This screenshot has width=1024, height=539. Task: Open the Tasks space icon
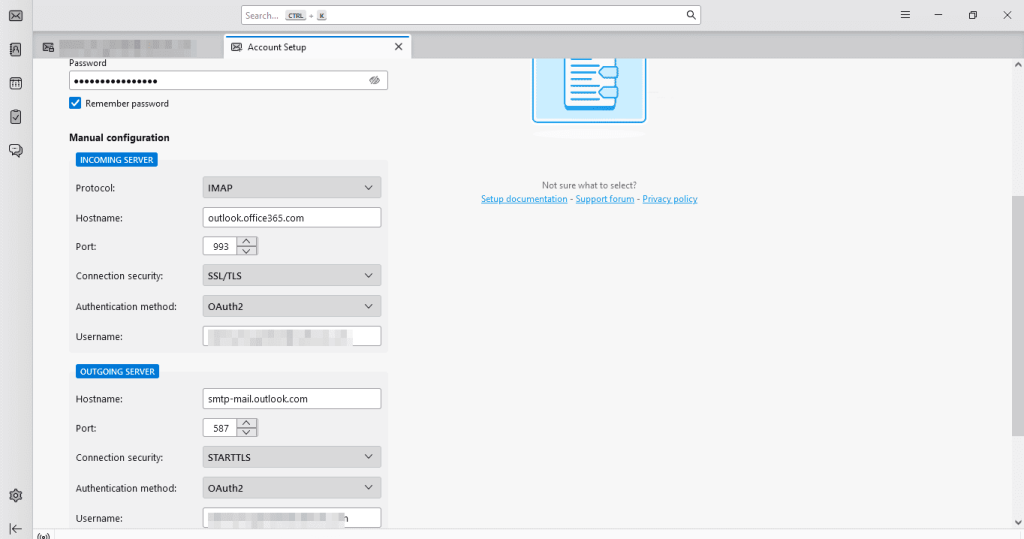pyautogui.click(x=16, y=117)
